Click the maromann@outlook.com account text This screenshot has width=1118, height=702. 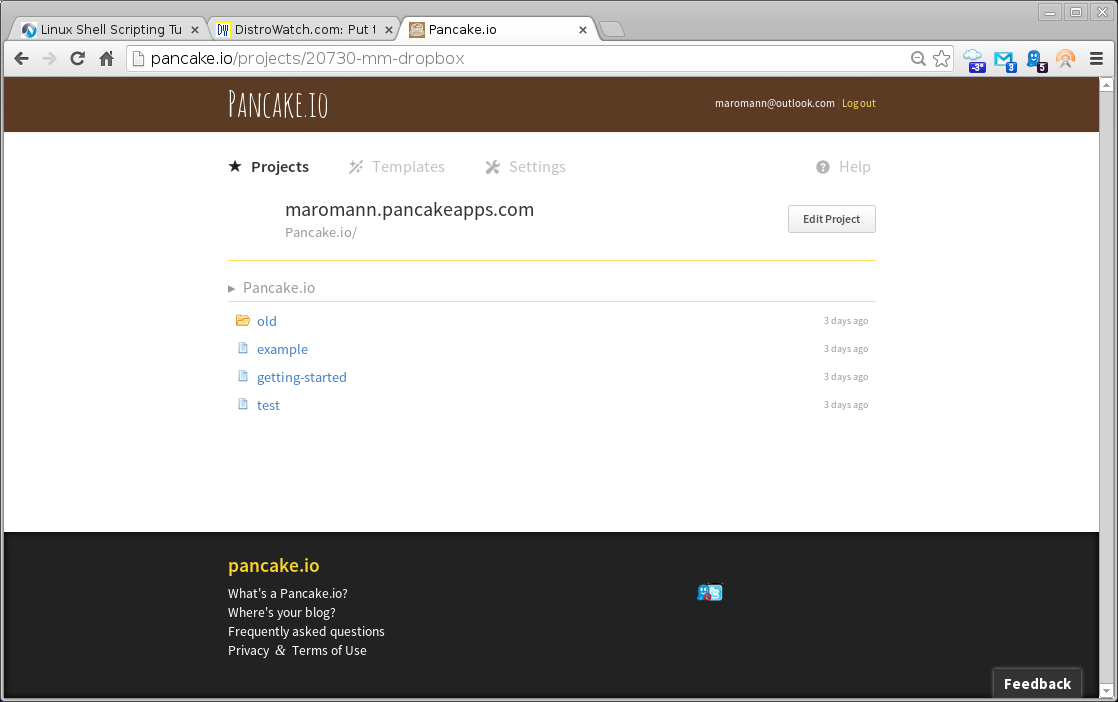tap(774, 103)
